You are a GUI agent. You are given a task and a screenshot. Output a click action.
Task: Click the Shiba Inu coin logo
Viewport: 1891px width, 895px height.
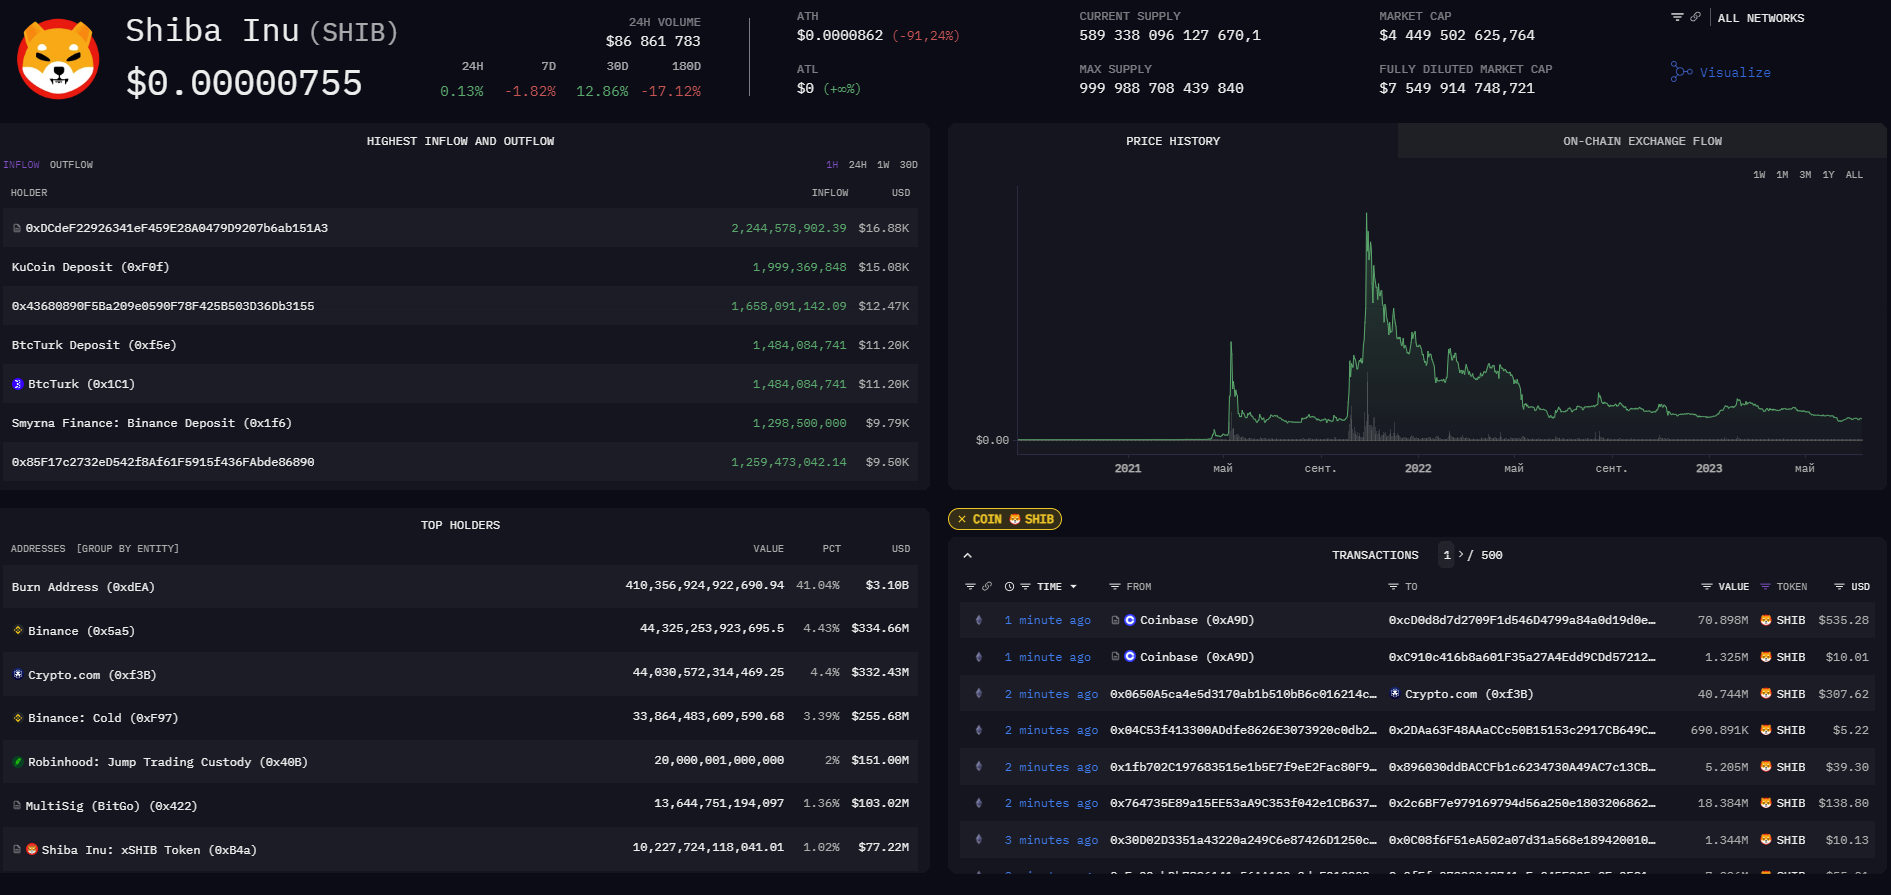pyautogui.click(x=58, y=59)
